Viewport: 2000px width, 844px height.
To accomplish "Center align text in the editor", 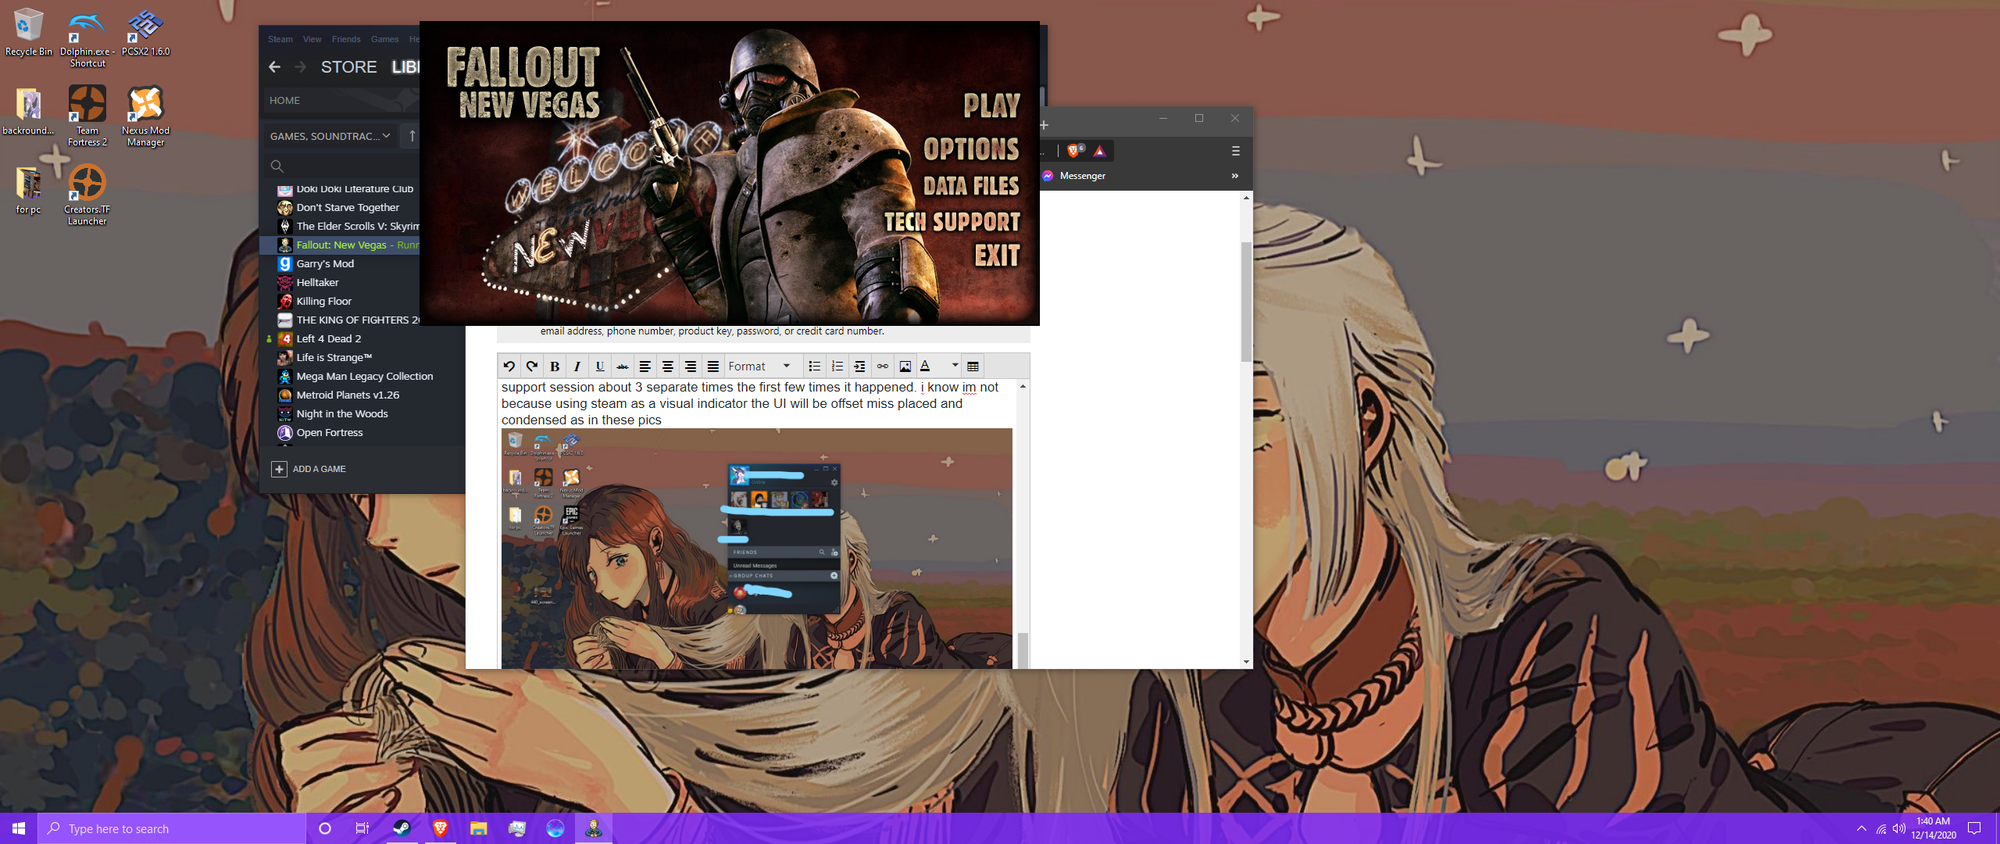I will [x=668, y=366].
